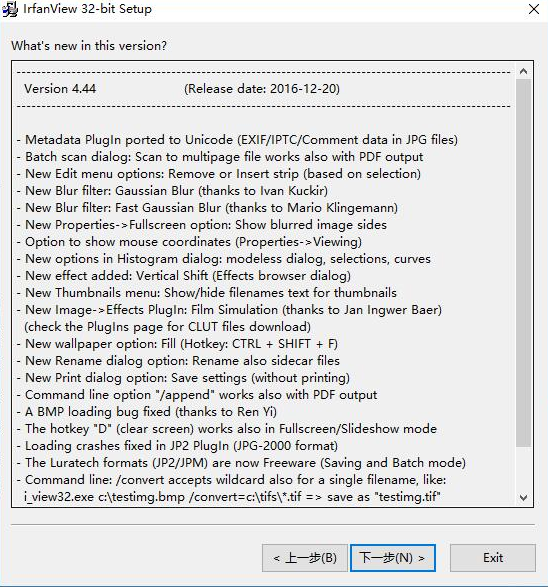
Task: Click the 'BMP loading bug fixed' line
Action: [x=147, y=412]
